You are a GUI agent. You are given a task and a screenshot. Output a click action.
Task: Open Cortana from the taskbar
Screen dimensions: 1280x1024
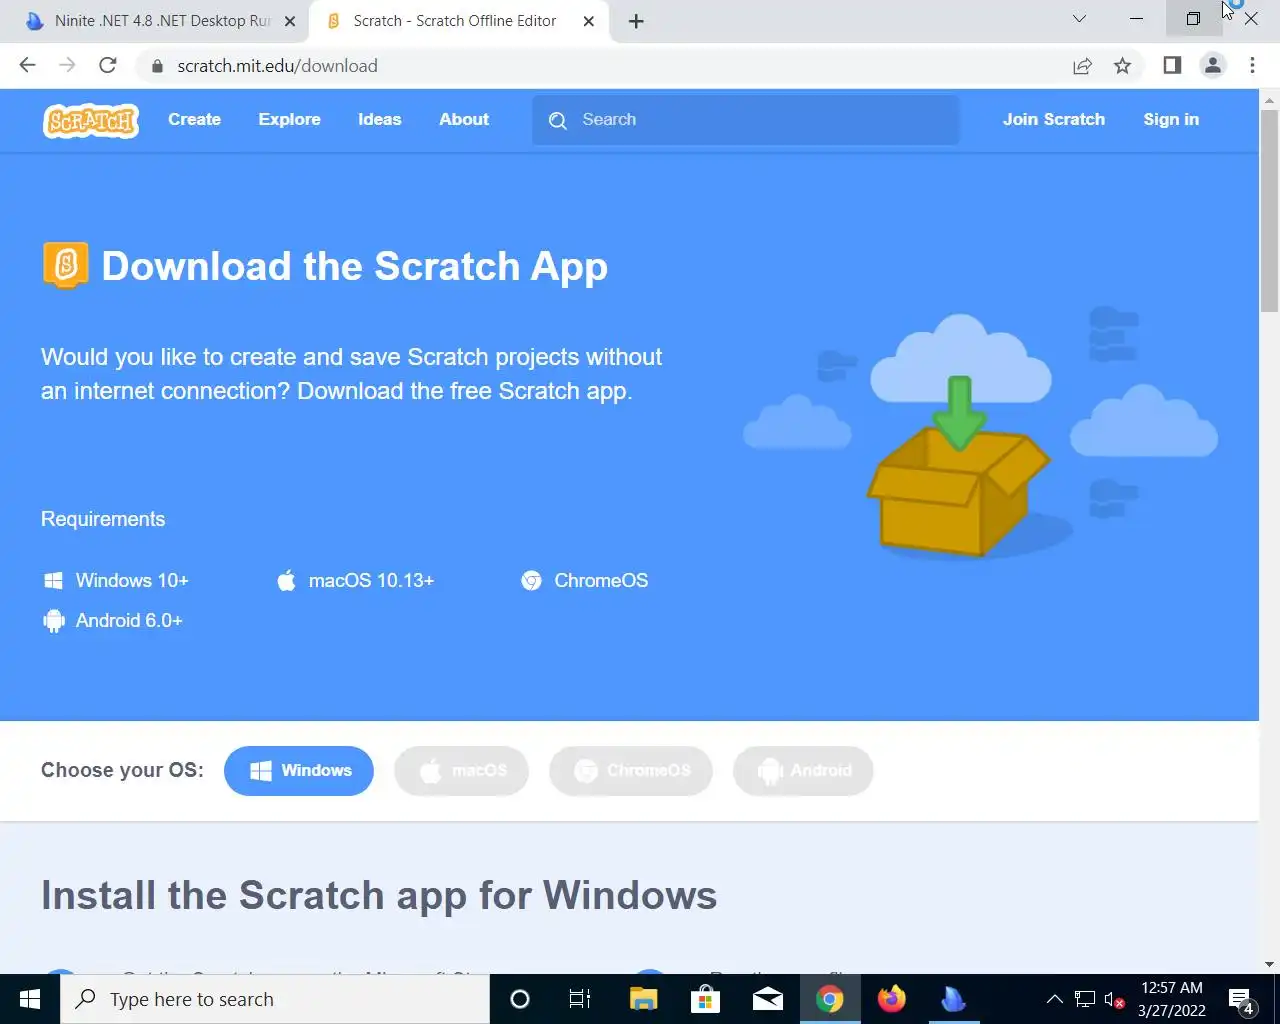[x=520, y=999]
